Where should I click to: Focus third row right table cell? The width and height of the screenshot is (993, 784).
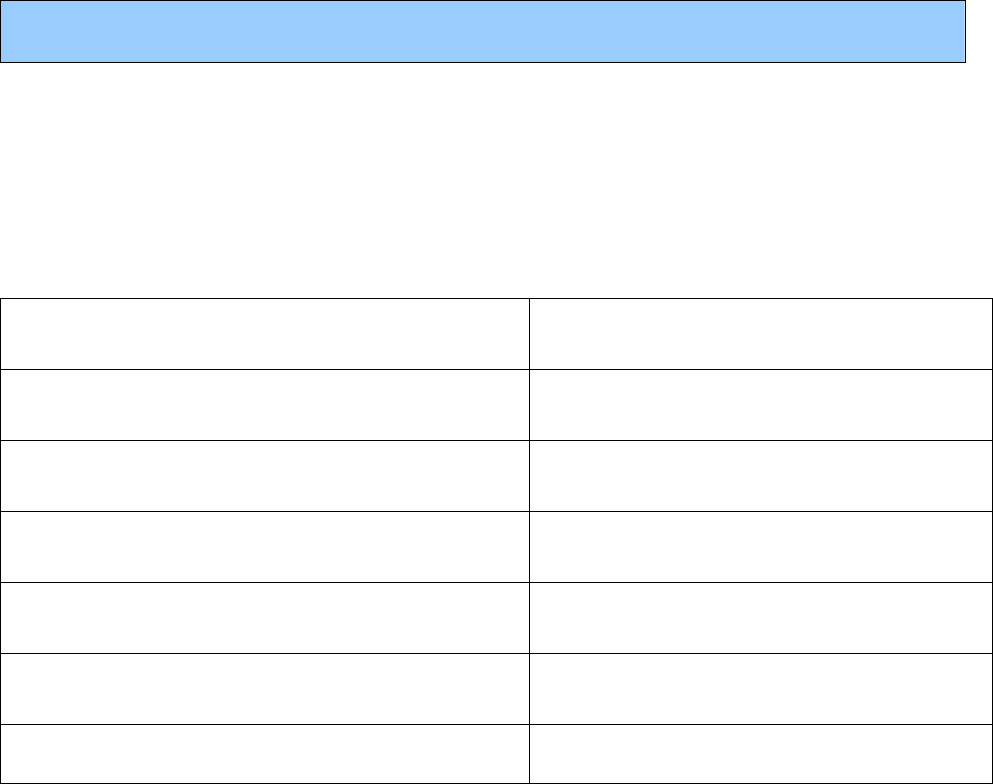point(761,476)
